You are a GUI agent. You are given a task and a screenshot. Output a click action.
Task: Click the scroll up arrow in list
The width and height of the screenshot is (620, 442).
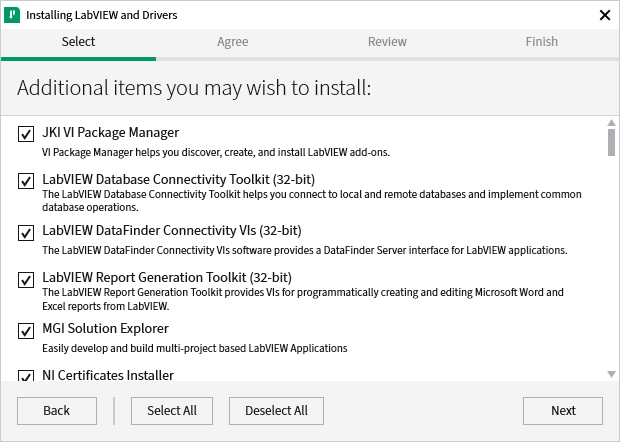pyautogui.click(x=611, y=125)
